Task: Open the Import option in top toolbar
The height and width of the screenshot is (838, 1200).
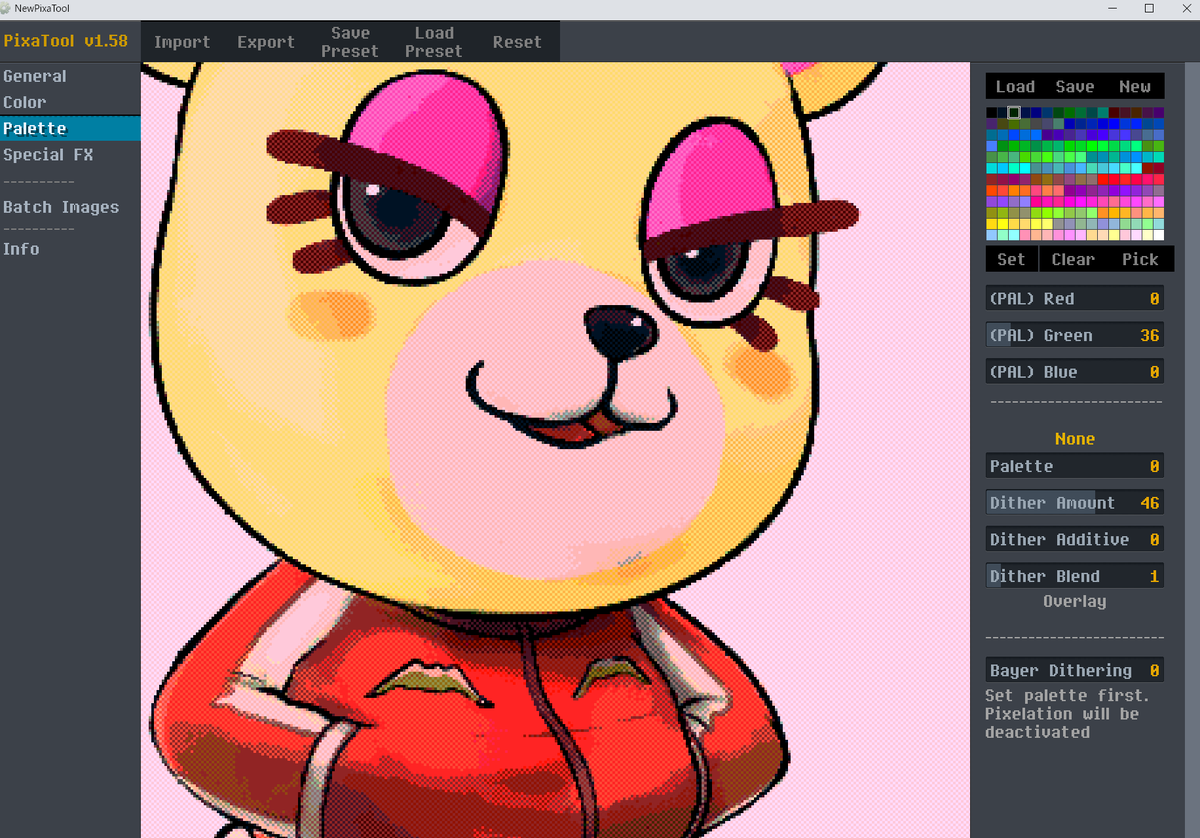Action: point(182,42)
